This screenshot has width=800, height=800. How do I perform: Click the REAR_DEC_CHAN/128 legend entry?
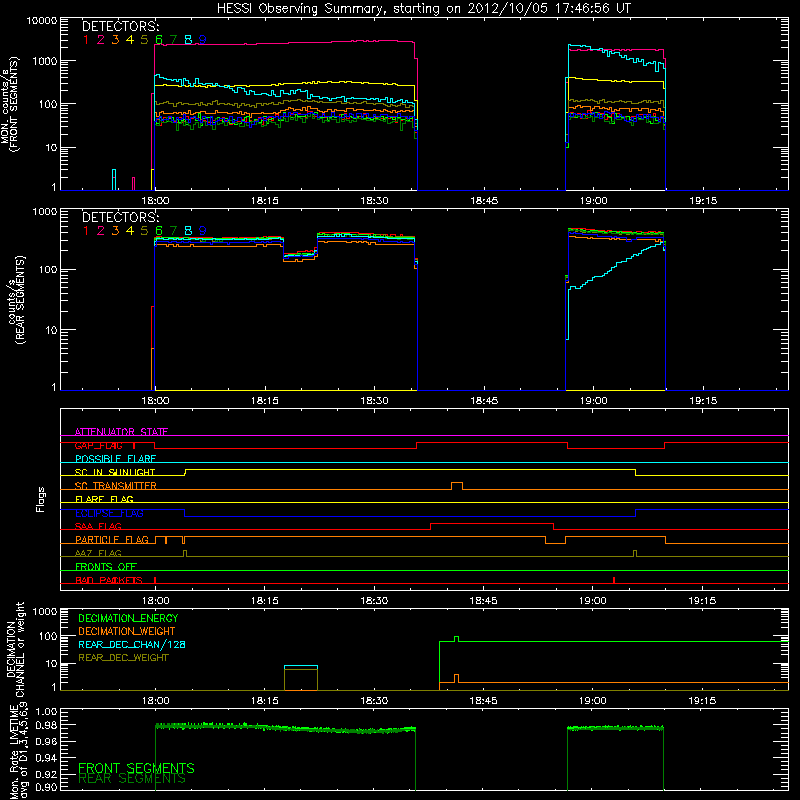[132, 644]
